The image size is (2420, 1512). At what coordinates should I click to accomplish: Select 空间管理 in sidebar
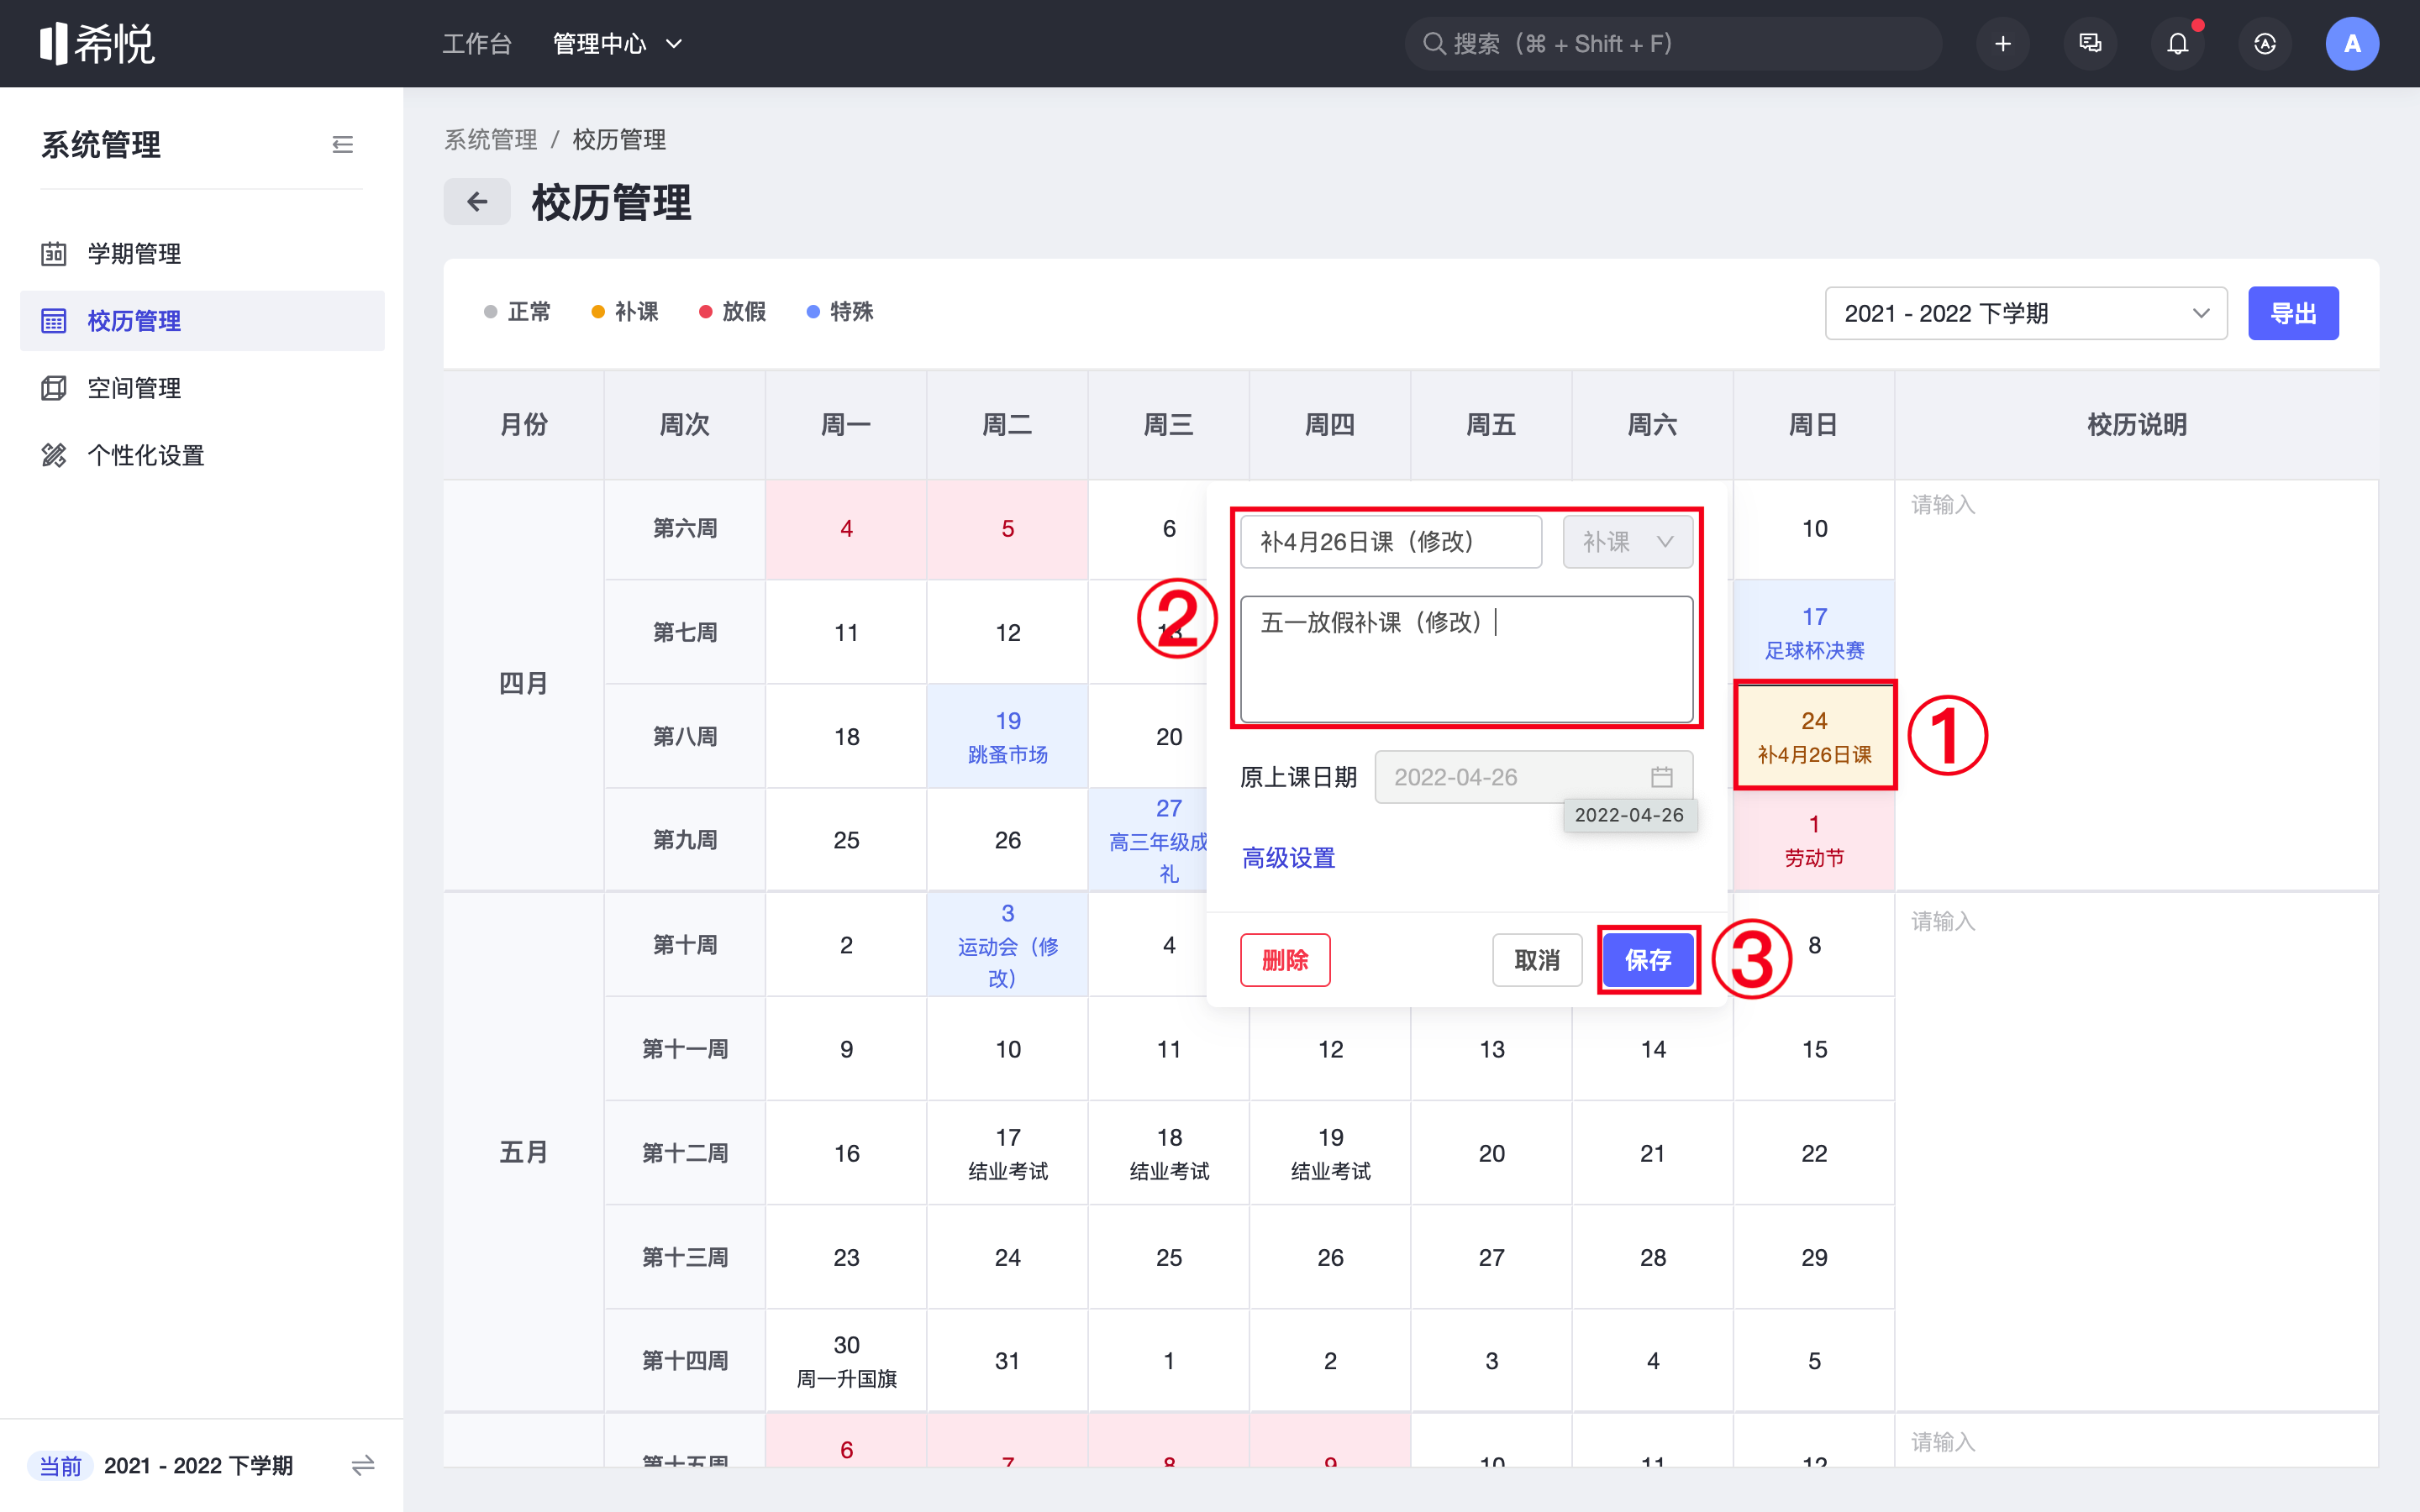pos(202,388)
